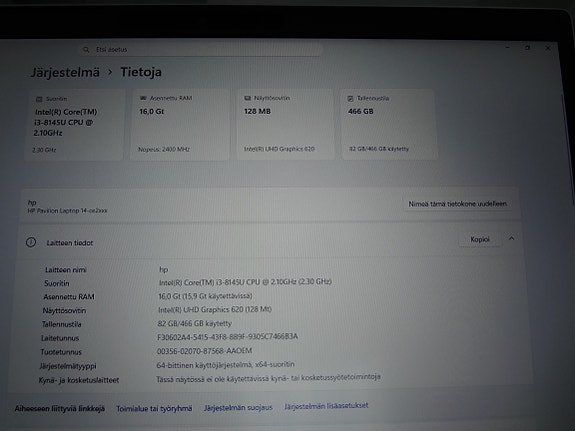Click '82 GB/466 GB käytetty' row value
The image size is (575, 431).
(x=194, y=324)
